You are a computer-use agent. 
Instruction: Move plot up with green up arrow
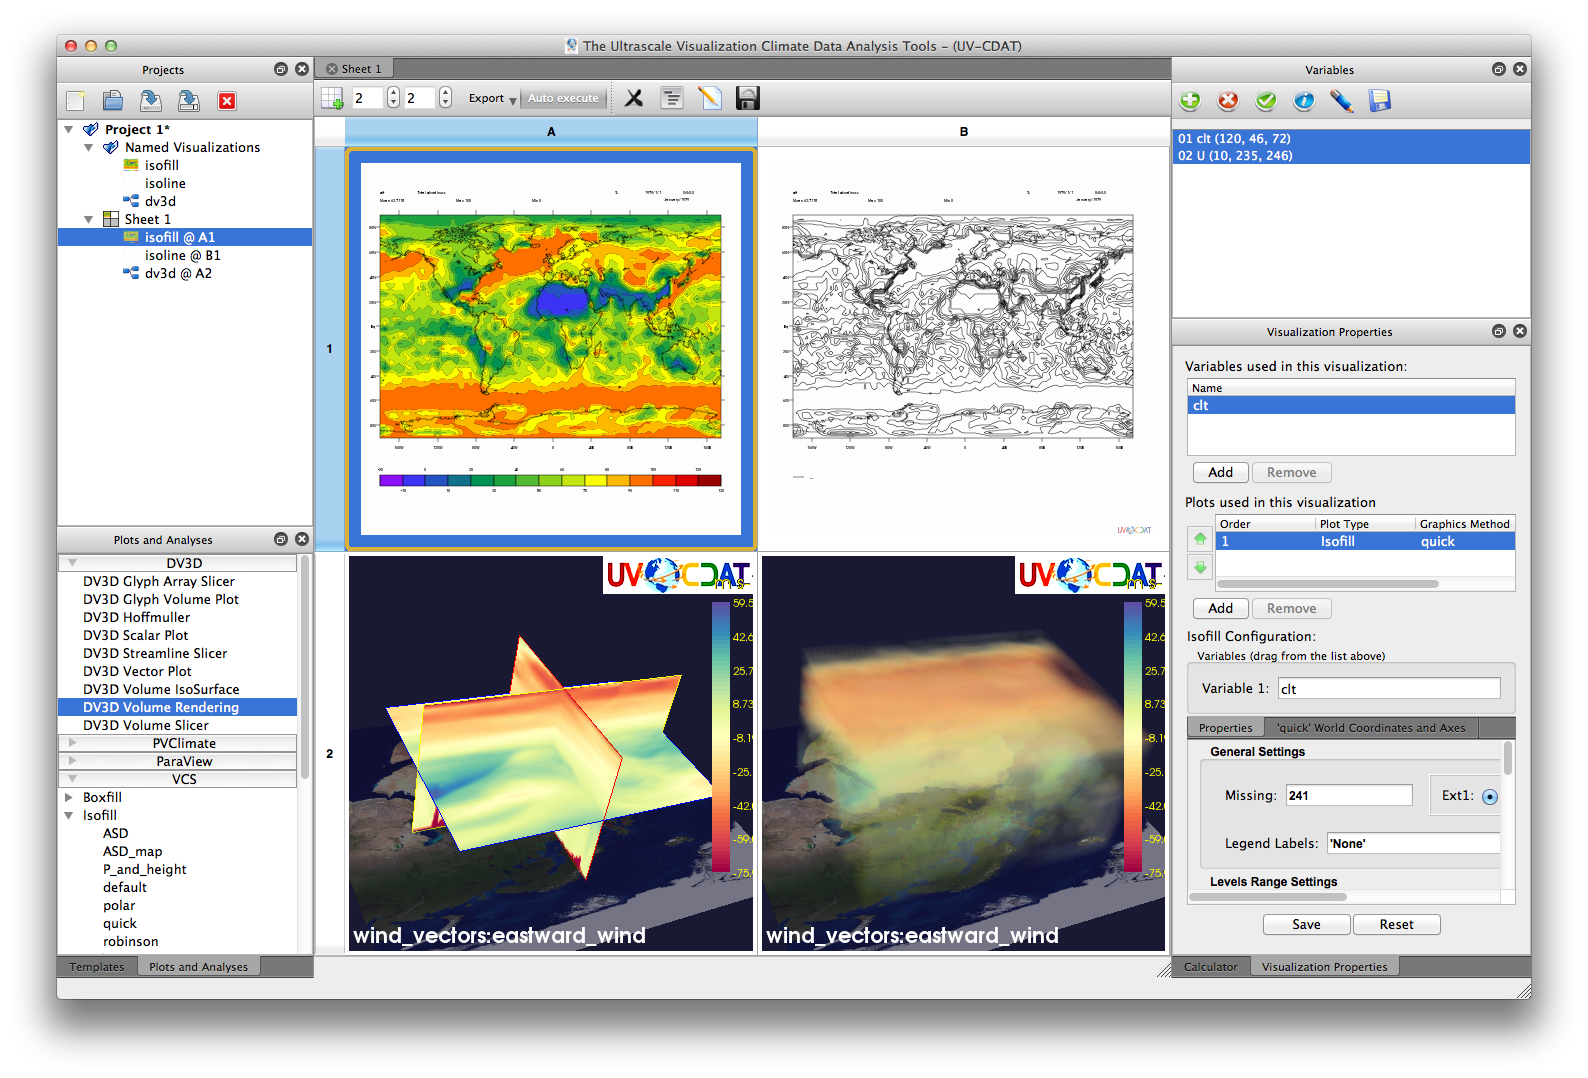(1200, 539)
